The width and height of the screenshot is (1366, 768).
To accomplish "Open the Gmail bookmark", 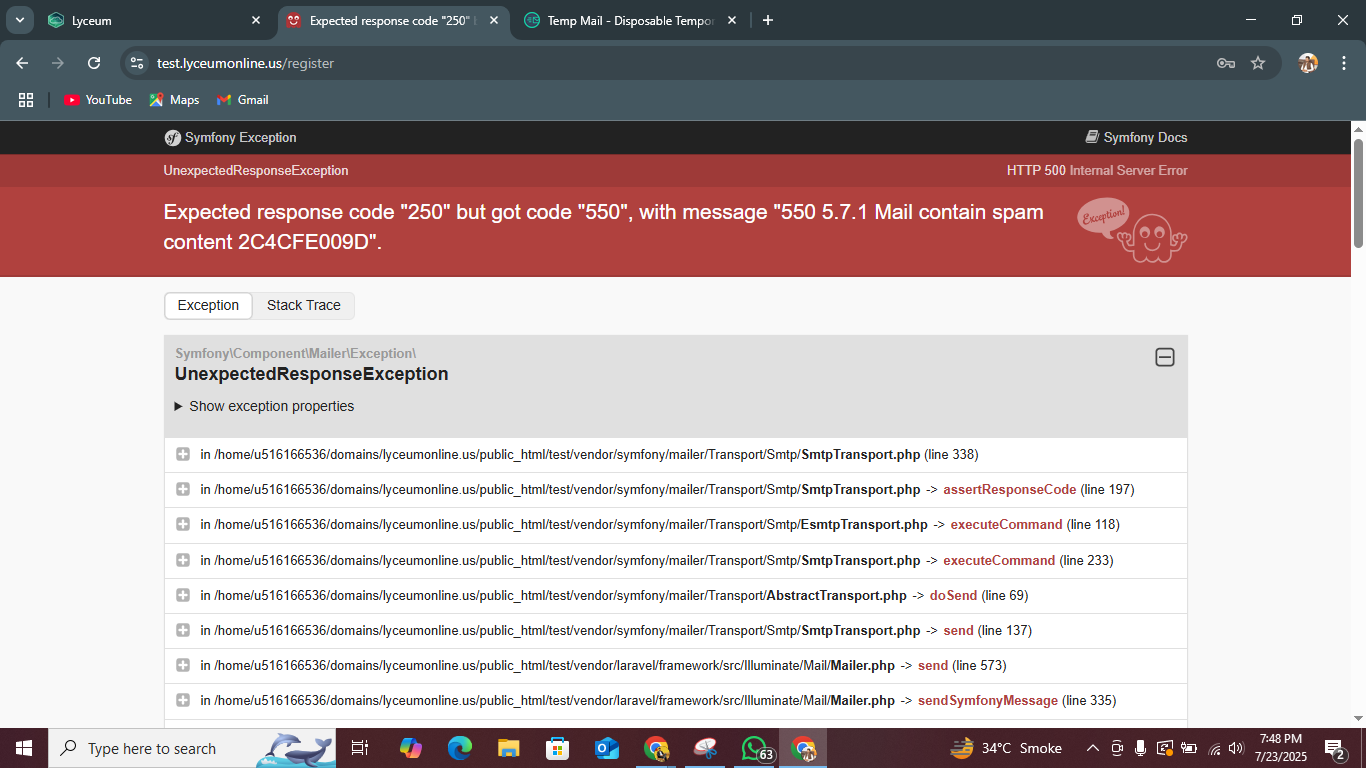I will (x=243, y=100).
